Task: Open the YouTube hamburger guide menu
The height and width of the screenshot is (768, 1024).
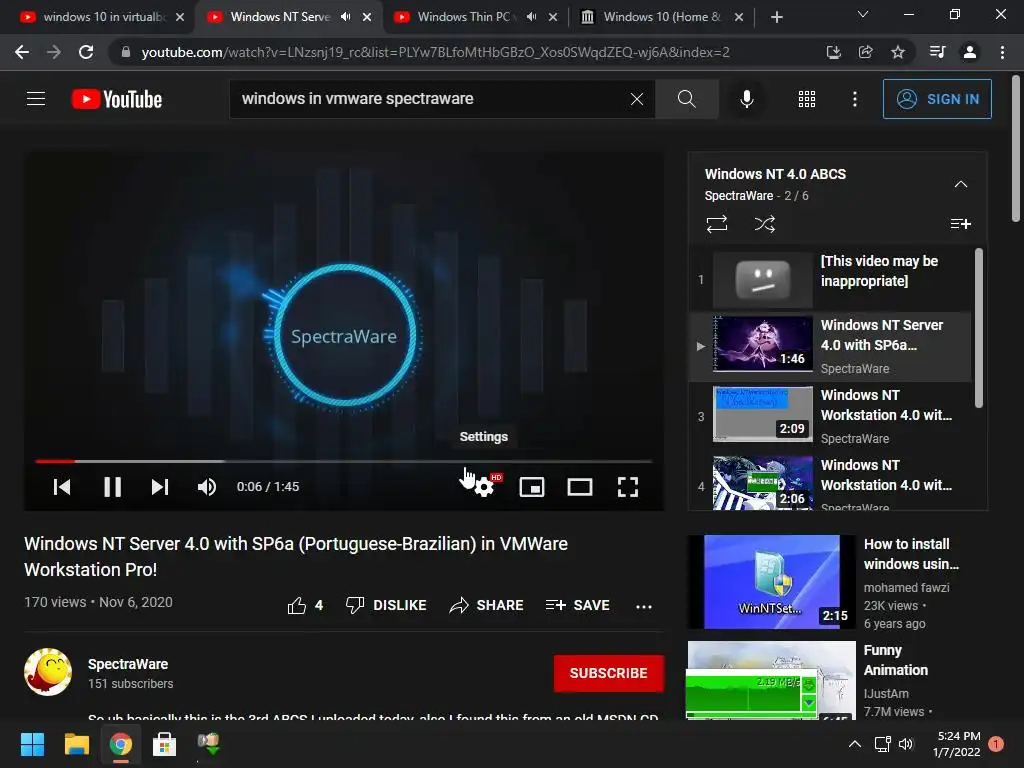Action: [36, 99]
